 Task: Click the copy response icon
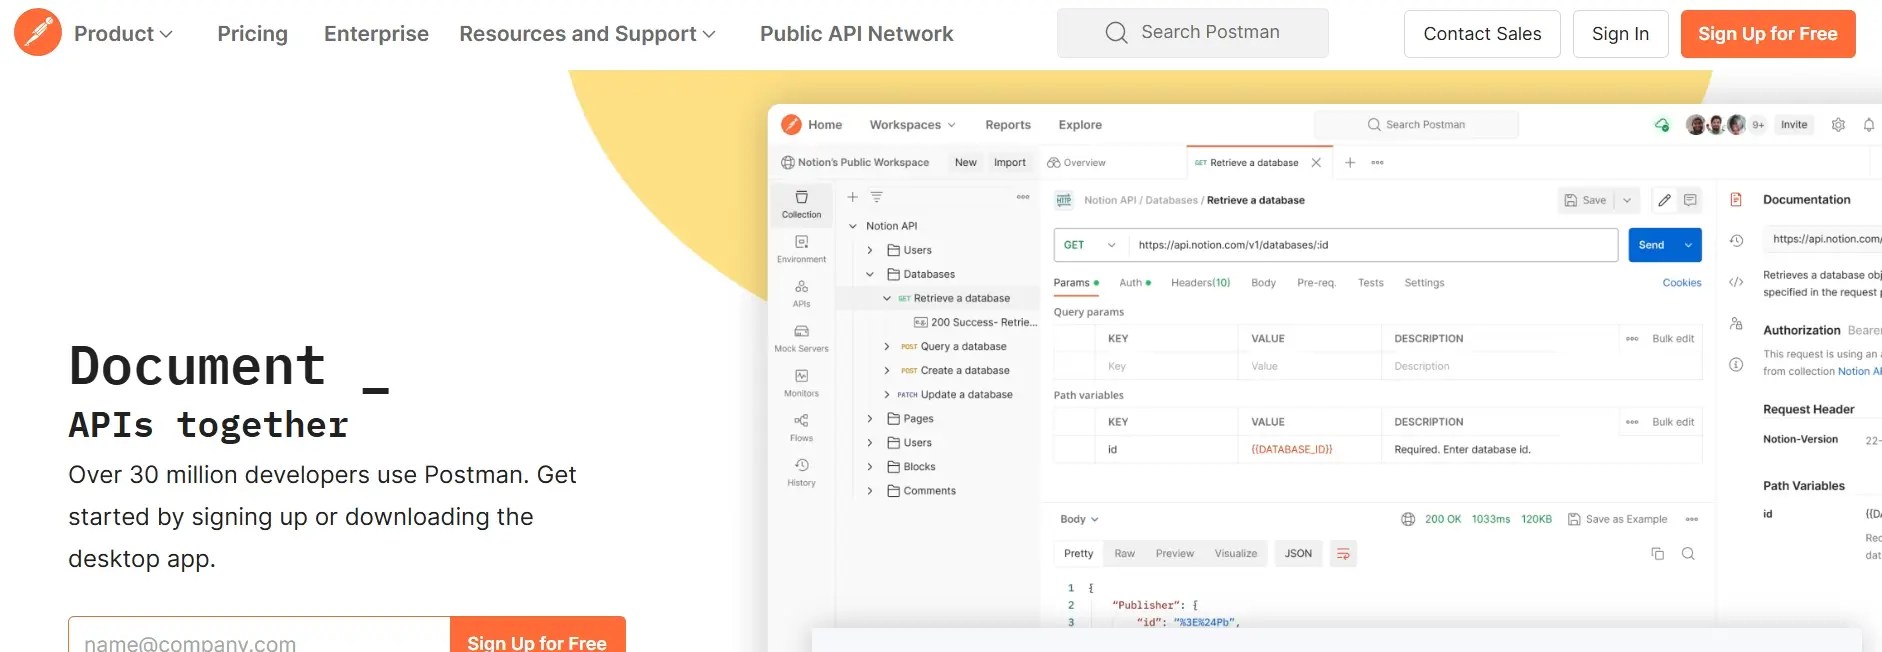(1657, 554)
